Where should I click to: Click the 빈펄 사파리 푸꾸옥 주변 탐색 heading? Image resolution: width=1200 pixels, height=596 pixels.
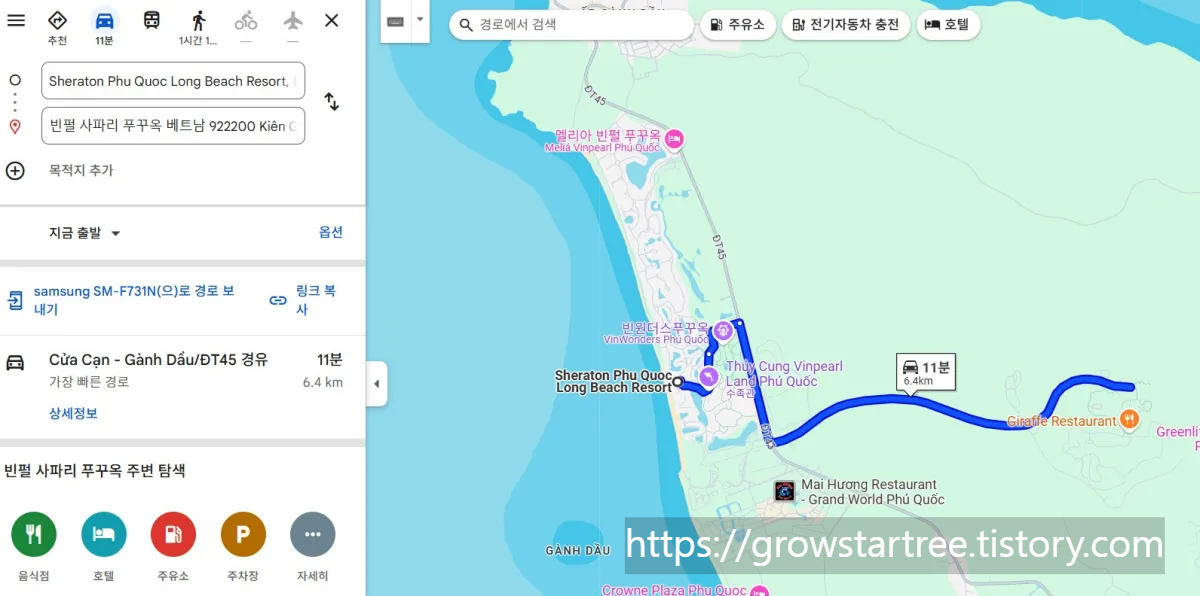(x=95, y=470)
